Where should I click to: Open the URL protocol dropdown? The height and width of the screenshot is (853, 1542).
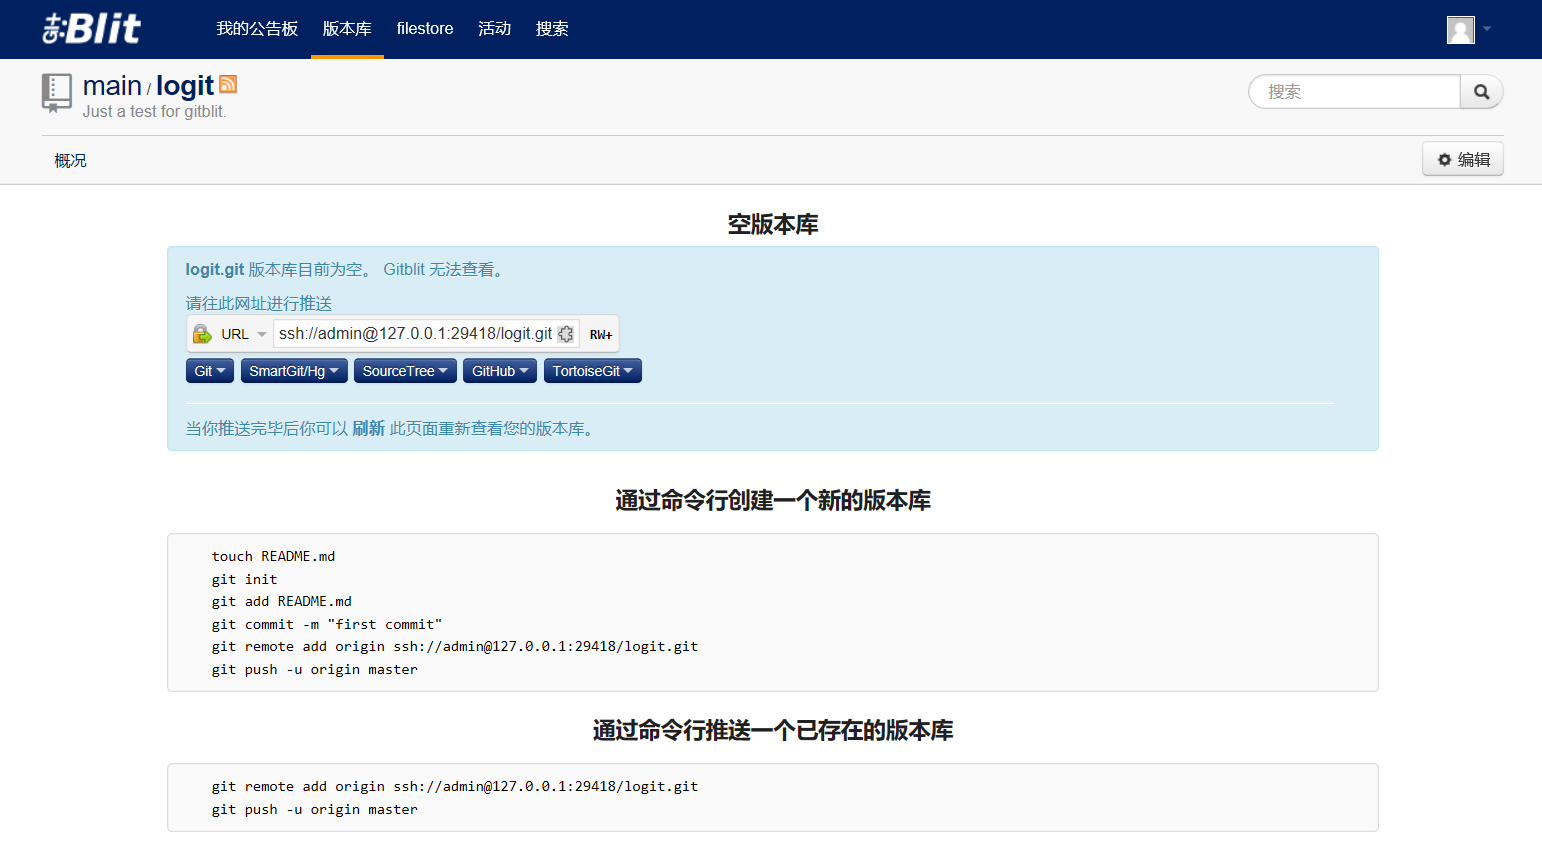pyautogui.click(x=262, y=333)
